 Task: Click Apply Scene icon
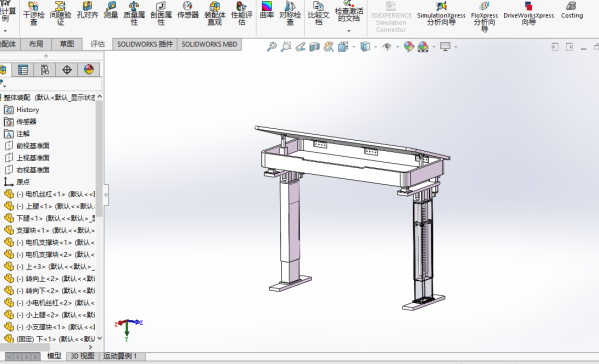[423, 47]
